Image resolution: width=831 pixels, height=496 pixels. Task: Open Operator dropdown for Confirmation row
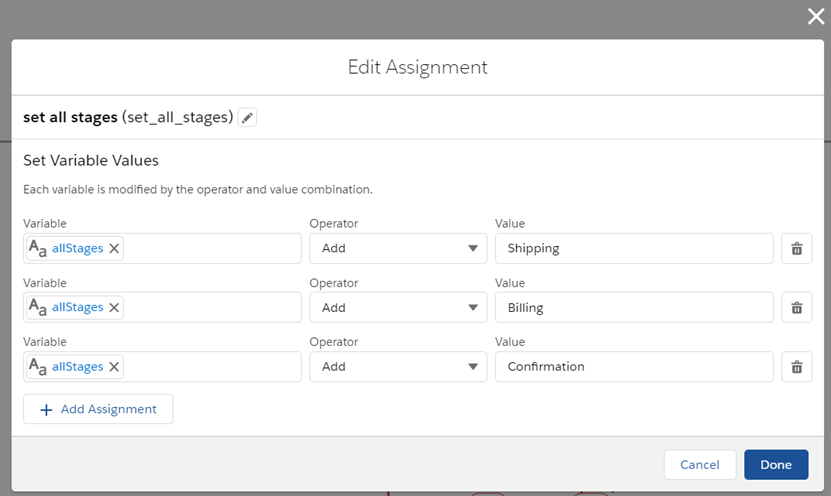[x=398, y=367]
